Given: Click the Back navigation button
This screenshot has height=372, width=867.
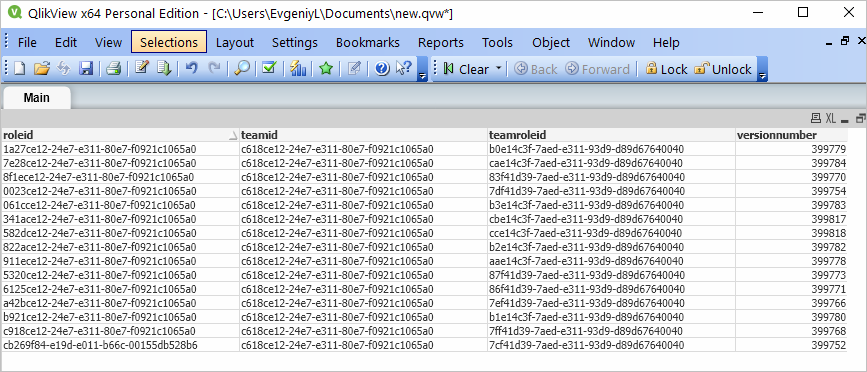Looking at the screenshot, I should click(536, 69).
